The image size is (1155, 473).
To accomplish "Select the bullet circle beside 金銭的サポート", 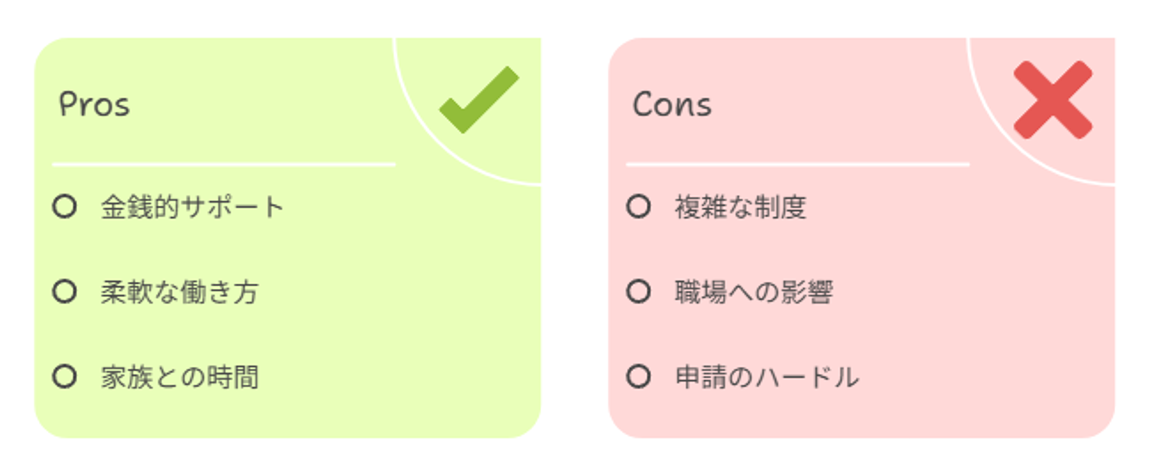I will tap(65, 207).
